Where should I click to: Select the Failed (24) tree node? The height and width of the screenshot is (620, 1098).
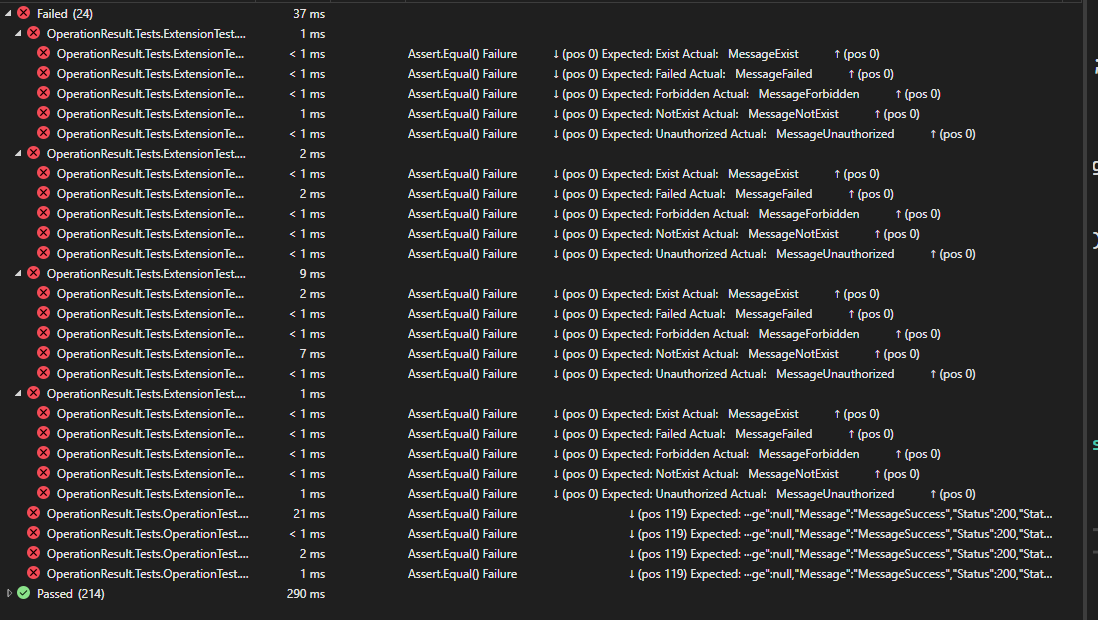[x=62, y=13]
